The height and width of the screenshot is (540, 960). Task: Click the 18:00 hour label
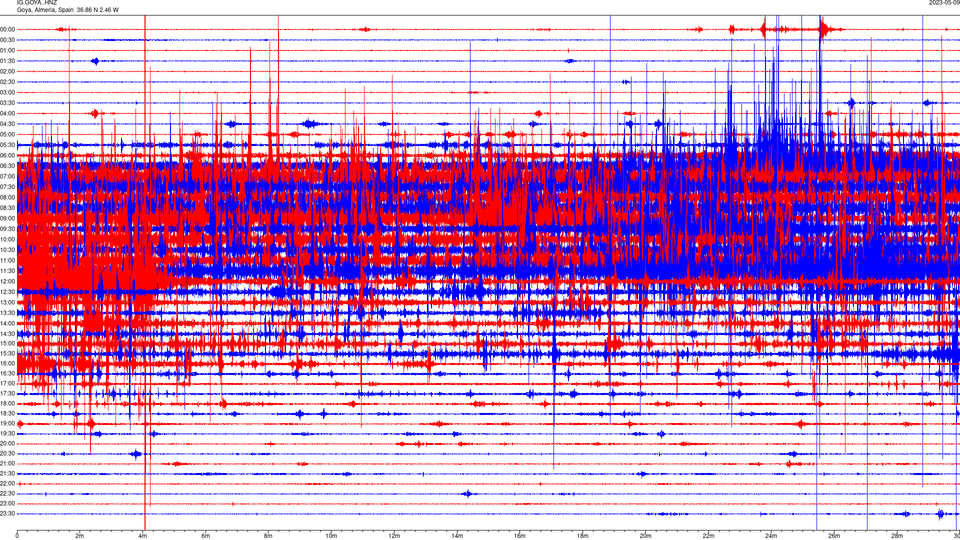point(8,403)
